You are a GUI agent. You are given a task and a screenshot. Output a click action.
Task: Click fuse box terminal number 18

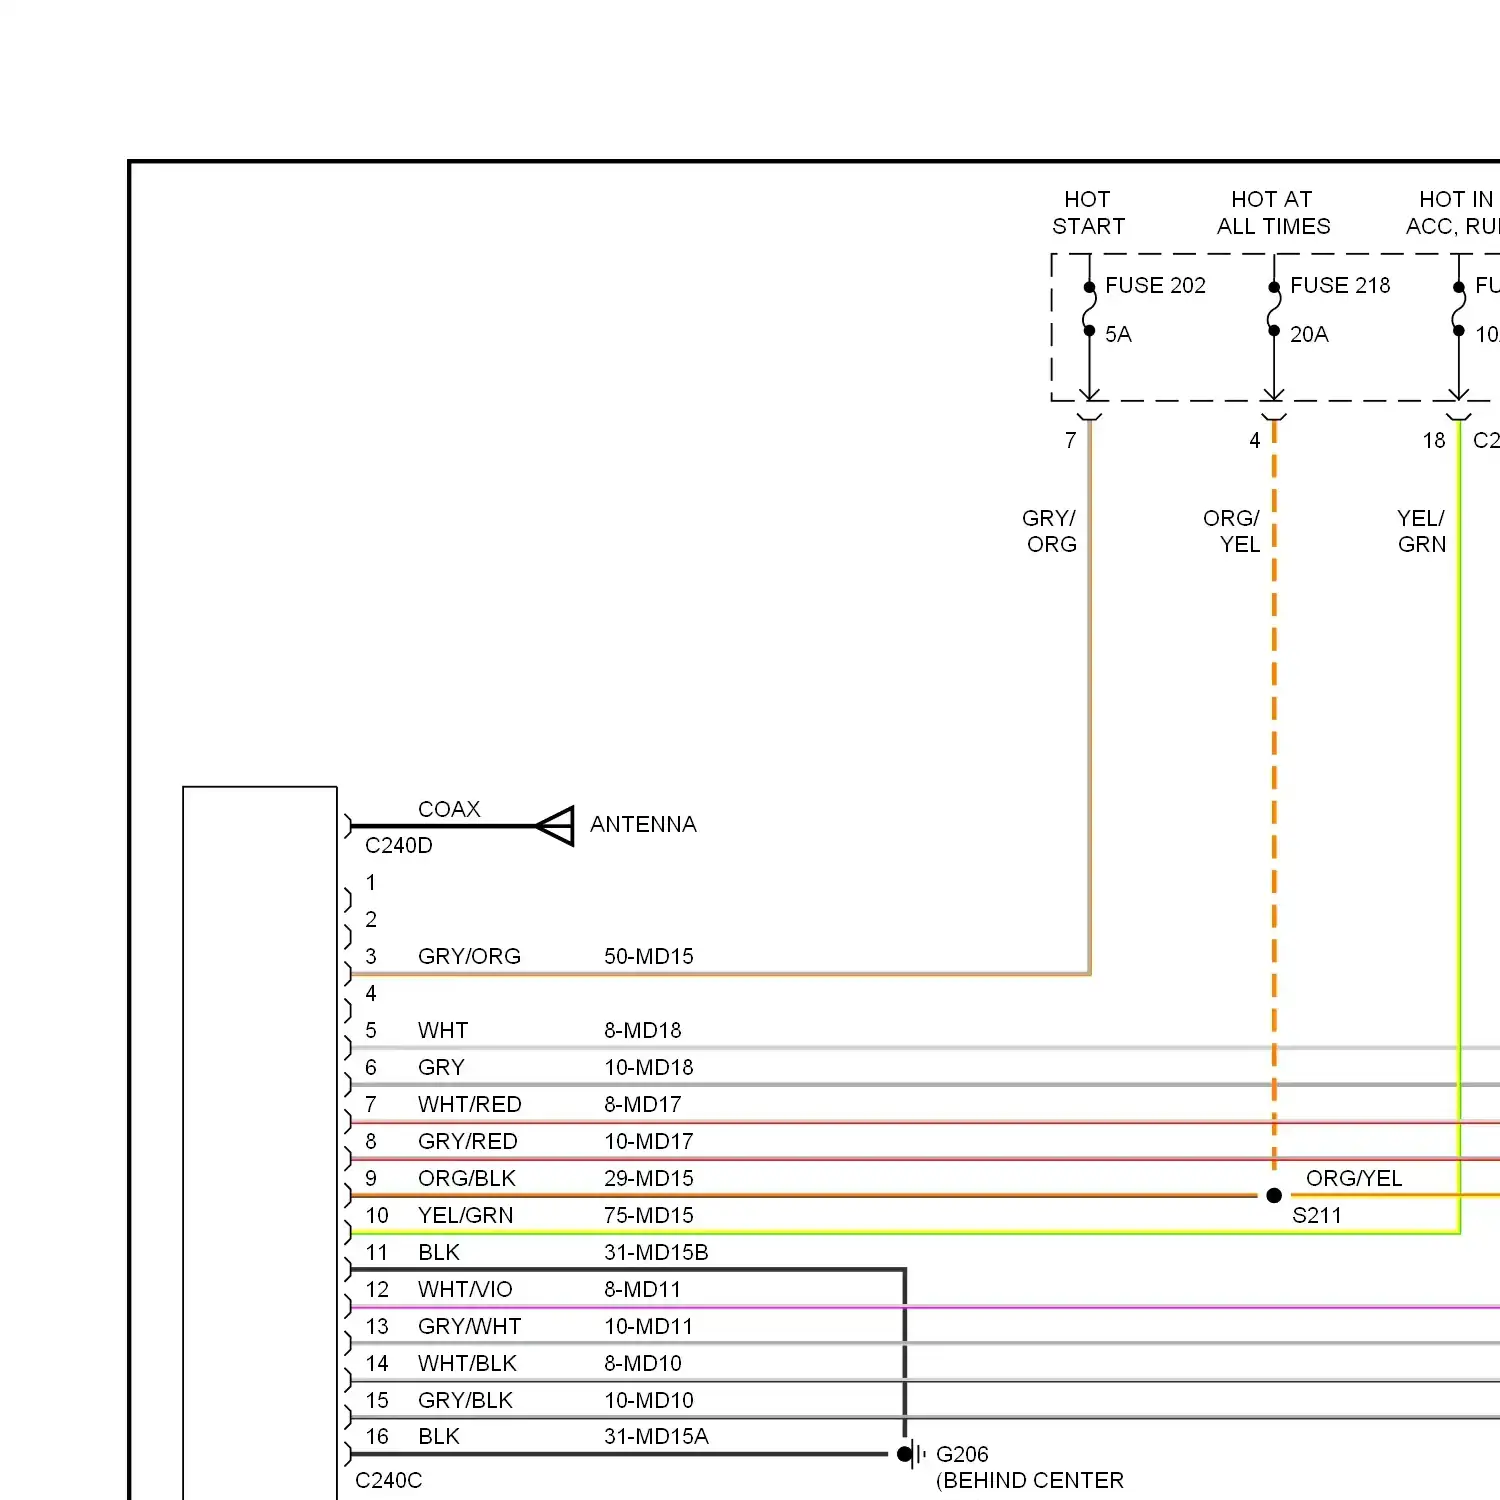tap(1434, 440)
